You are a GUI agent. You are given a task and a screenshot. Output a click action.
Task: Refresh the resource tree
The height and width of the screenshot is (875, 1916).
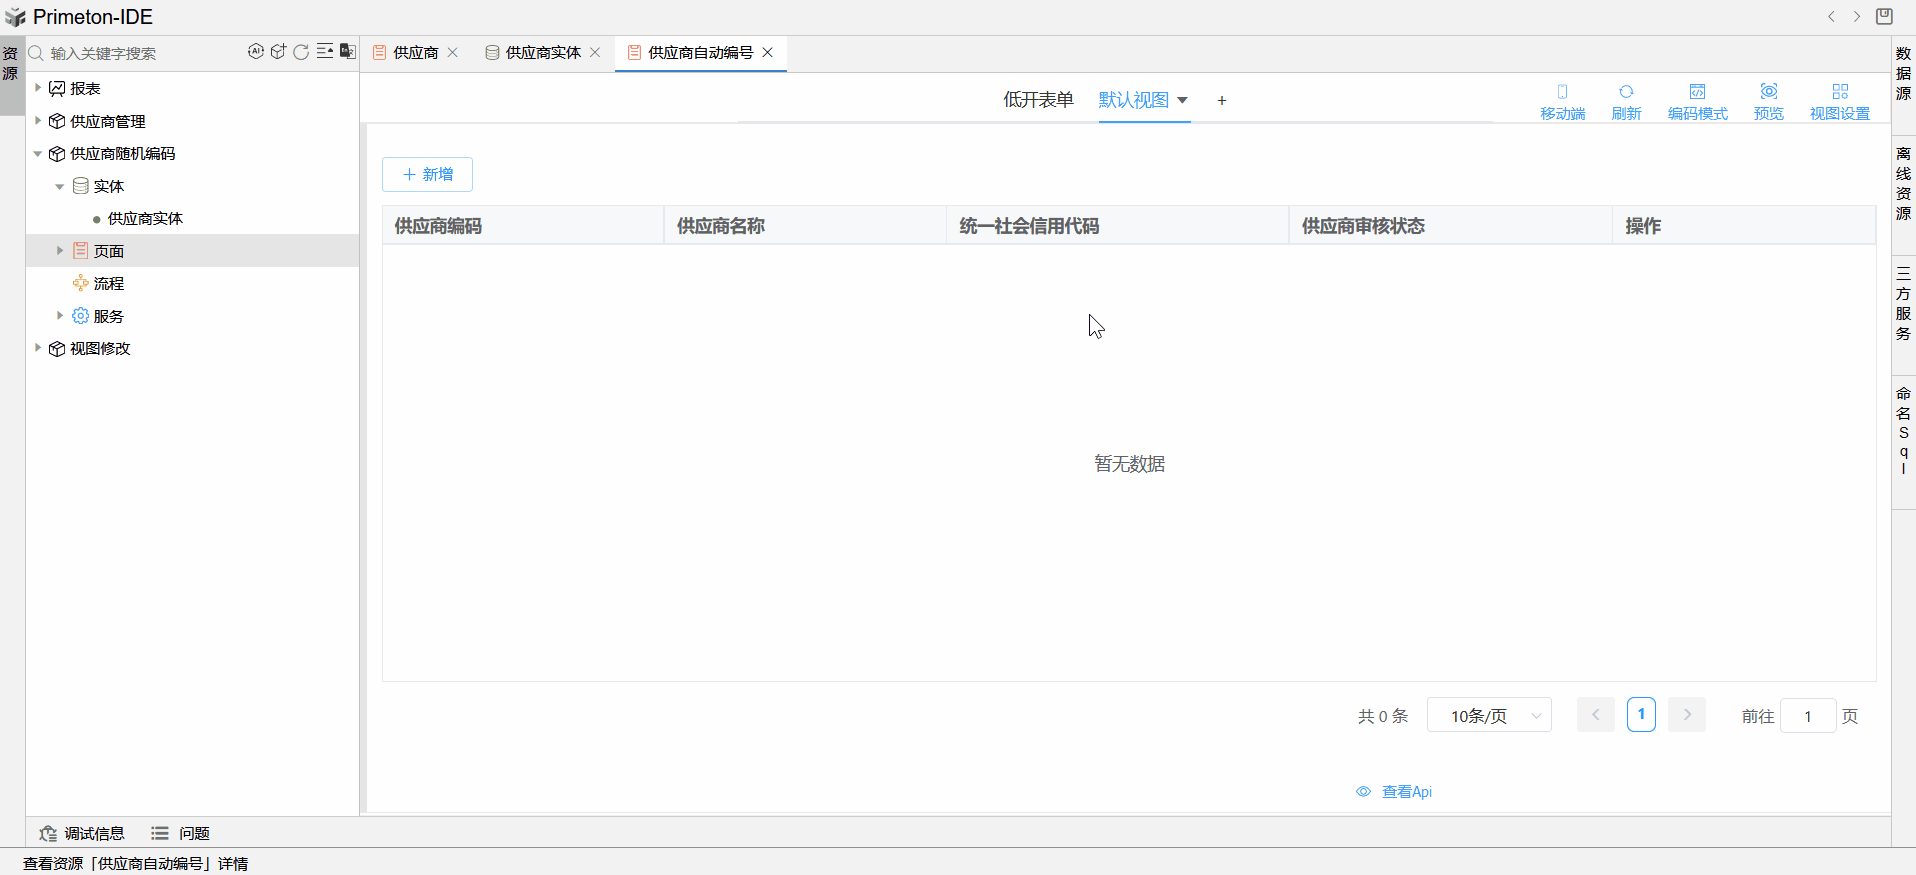[301, 52]
